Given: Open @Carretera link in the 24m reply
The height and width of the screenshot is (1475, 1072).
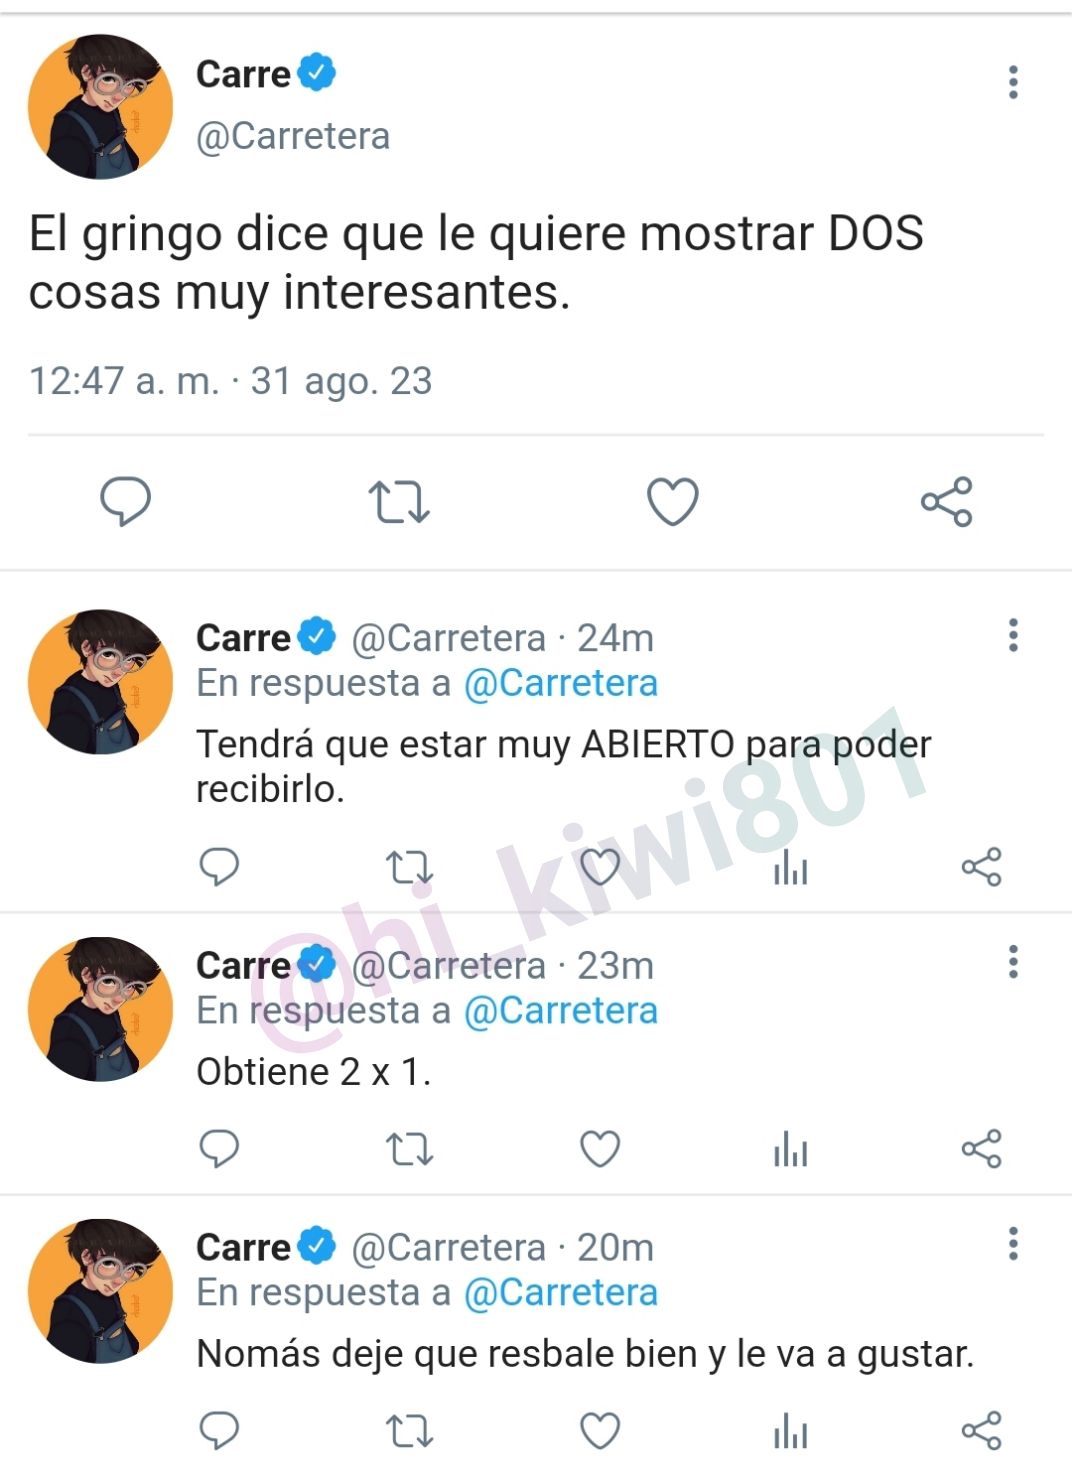Looking at the screenshot, I should (561, 683).
